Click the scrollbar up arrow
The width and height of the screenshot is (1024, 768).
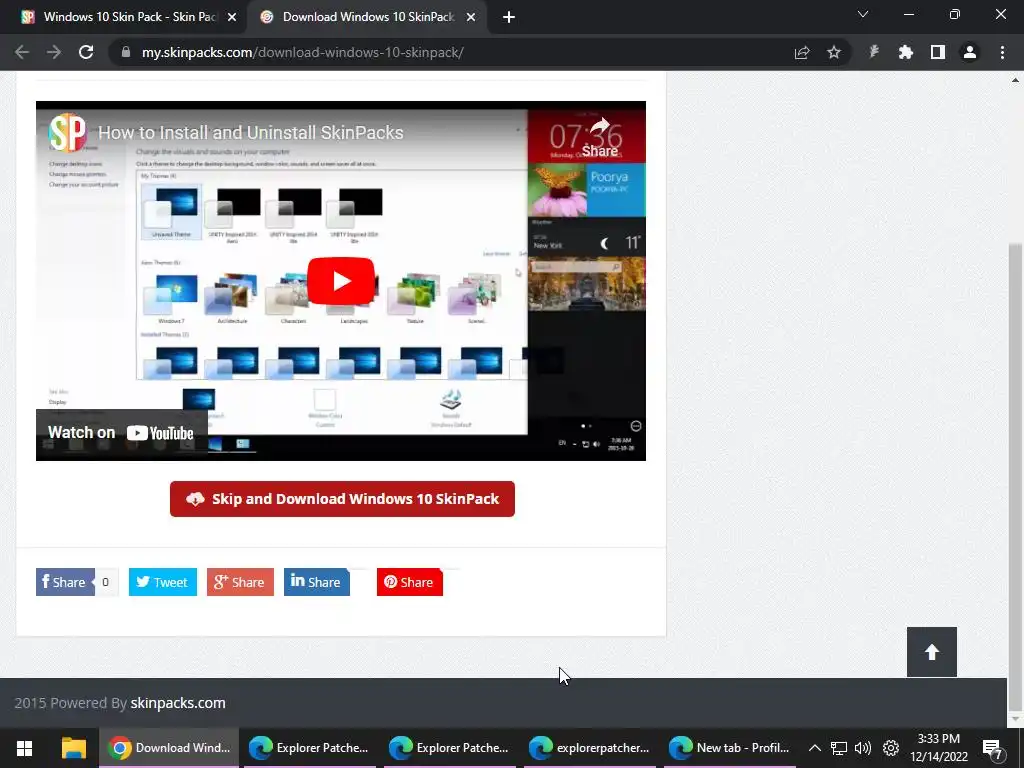pos(1015,80)
